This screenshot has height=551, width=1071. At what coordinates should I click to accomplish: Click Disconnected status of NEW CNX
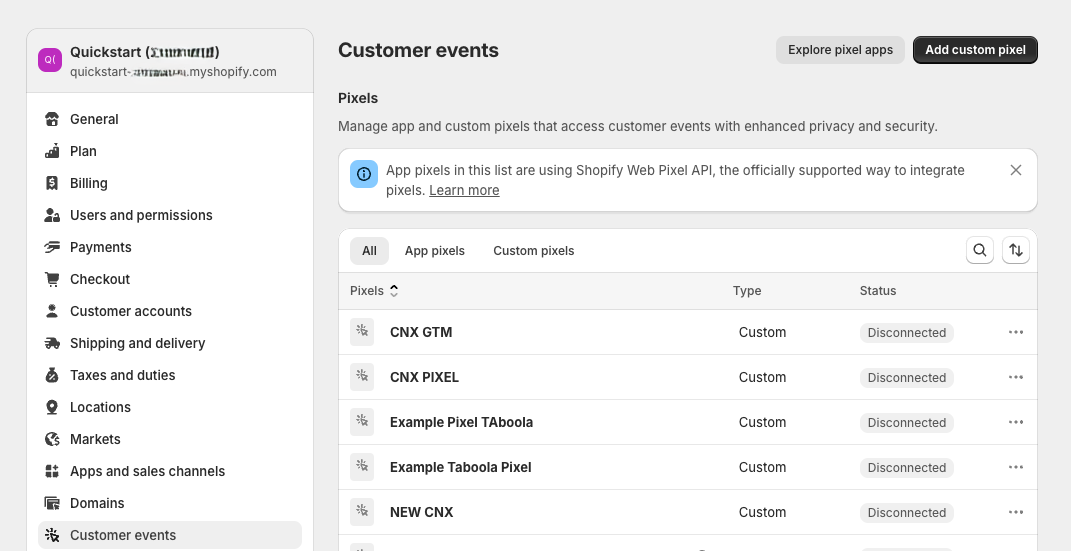pyautogui.click(x=906, y=513)
